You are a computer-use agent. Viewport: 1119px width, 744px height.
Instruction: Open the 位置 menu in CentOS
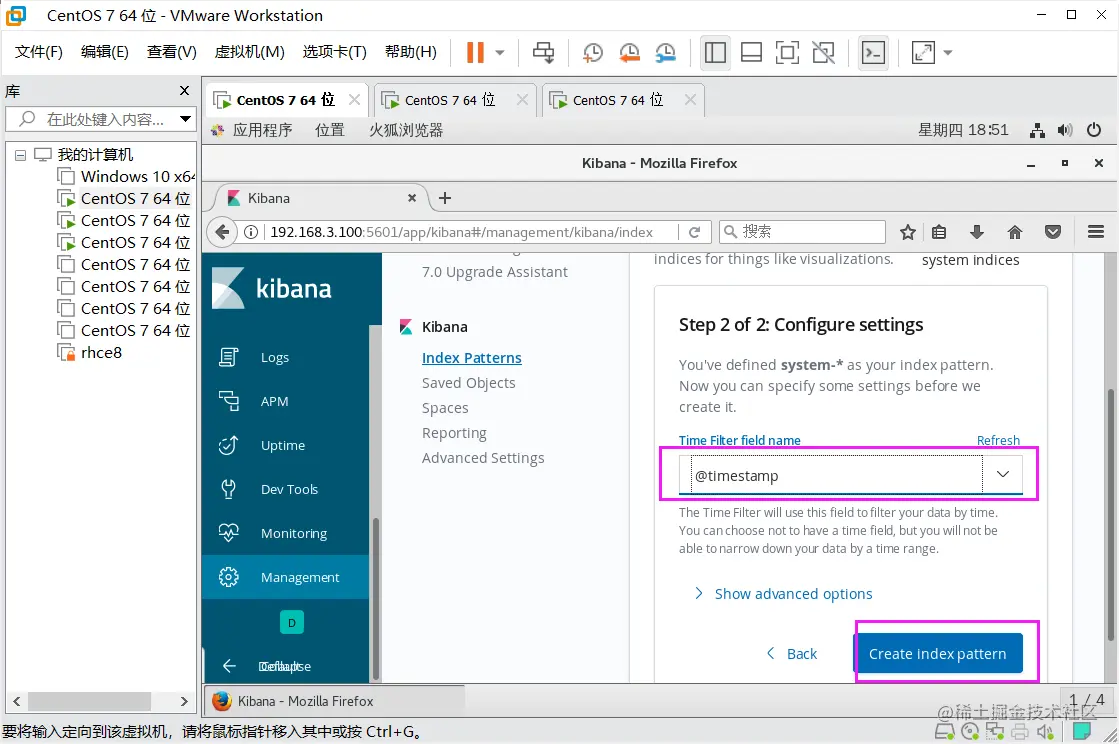[x=330, y=130]
